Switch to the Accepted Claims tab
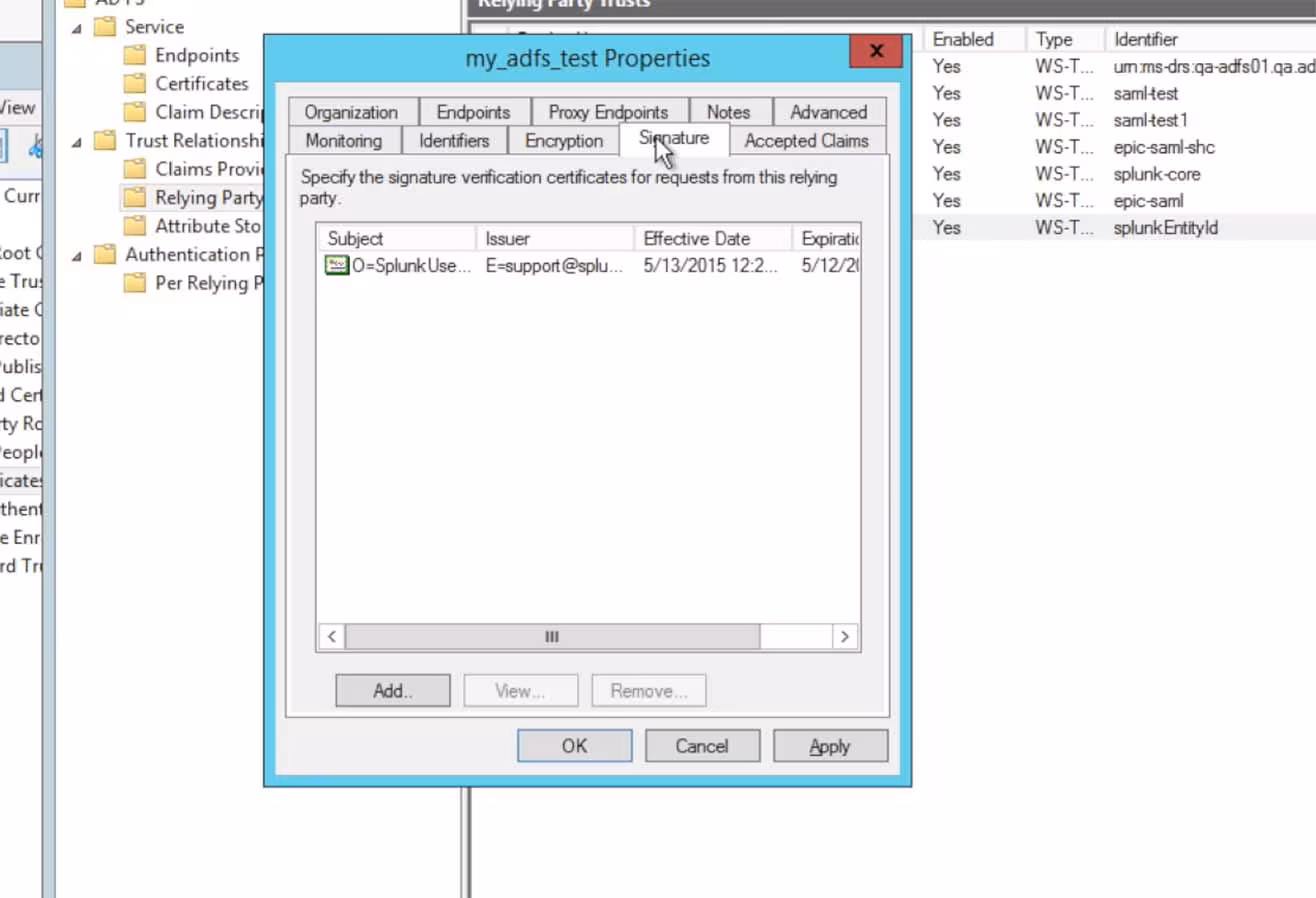The height and width of the screenshot is (898, 1316). coord(806,140)
